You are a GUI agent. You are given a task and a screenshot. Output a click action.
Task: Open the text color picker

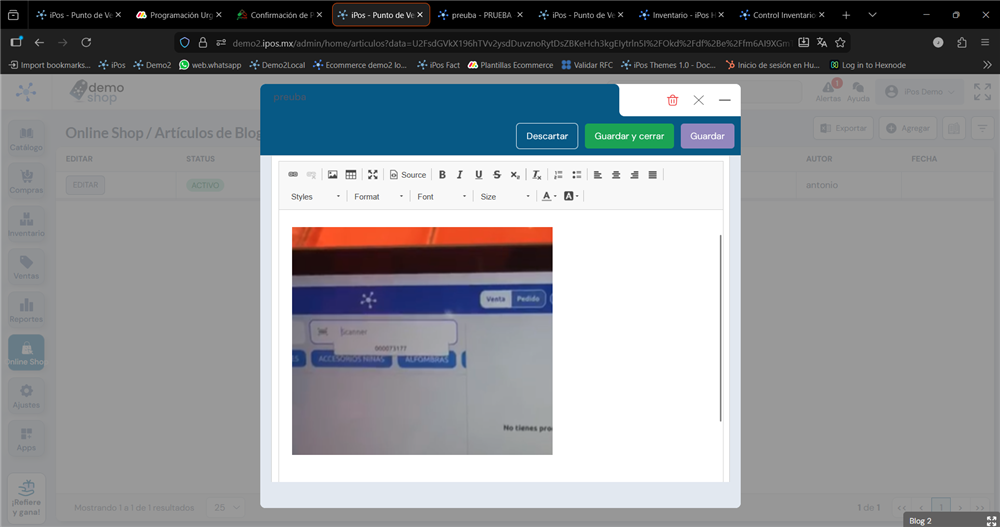coord(549,197)
